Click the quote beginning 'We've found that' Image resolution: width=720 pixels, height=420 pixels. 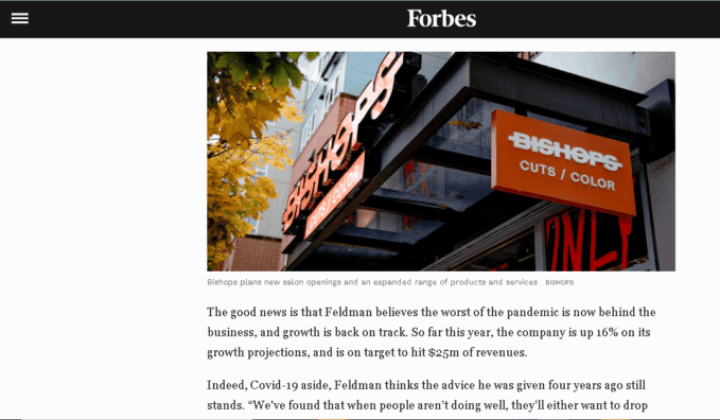point(448,405)
